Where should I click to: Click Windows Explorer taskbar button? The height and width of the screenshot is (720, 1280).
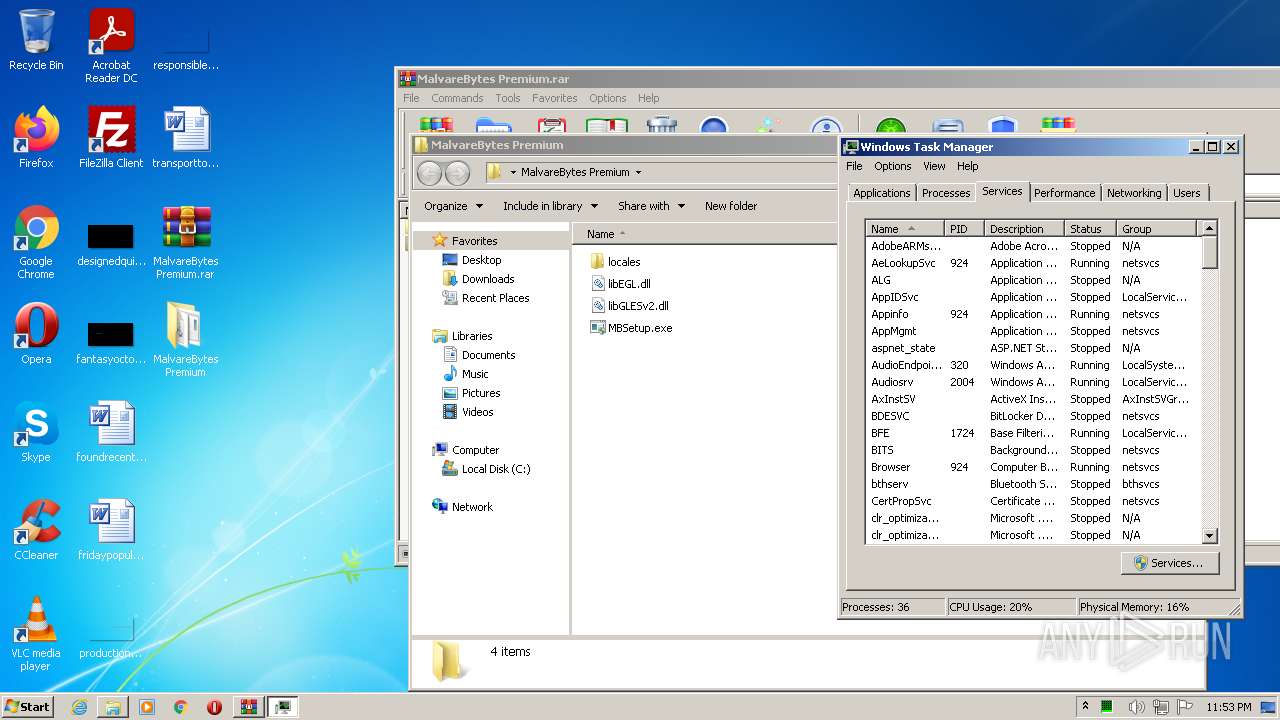click(x=113, y=707)
